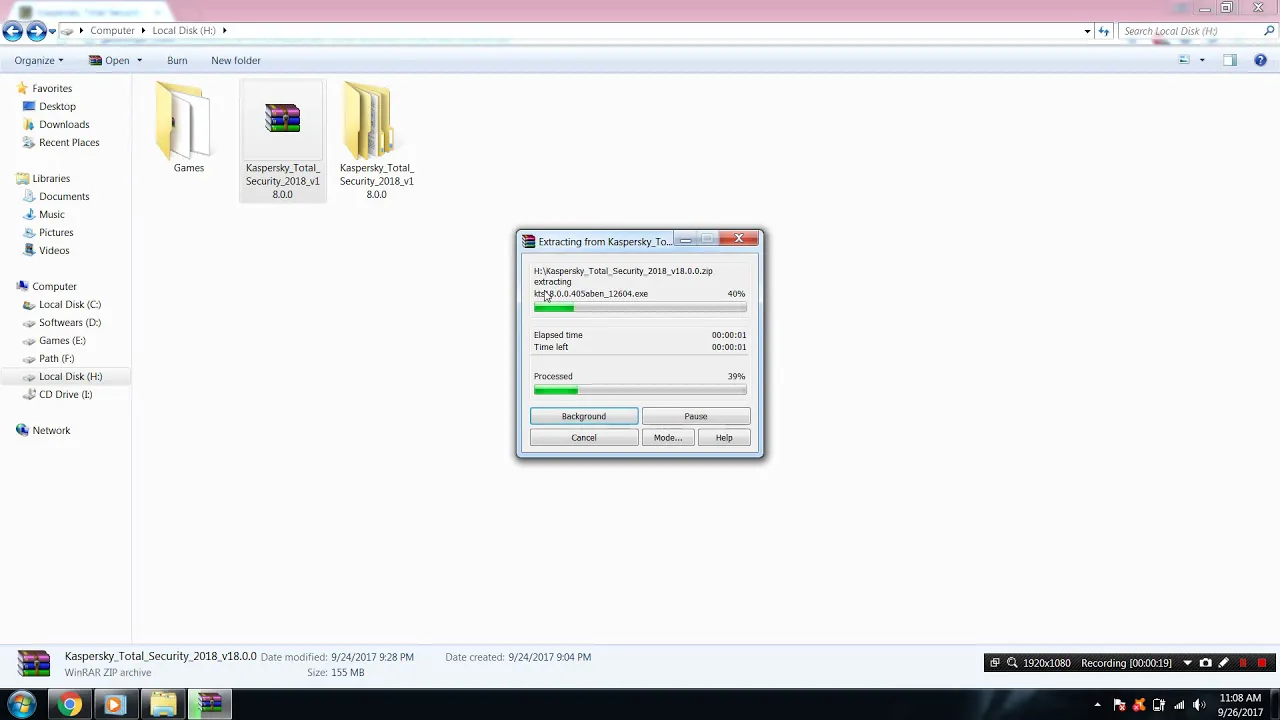This screenshot has width=1280, height=720.
Task: Click the Mode... button in extraction dialog
Action: point(668,438)
